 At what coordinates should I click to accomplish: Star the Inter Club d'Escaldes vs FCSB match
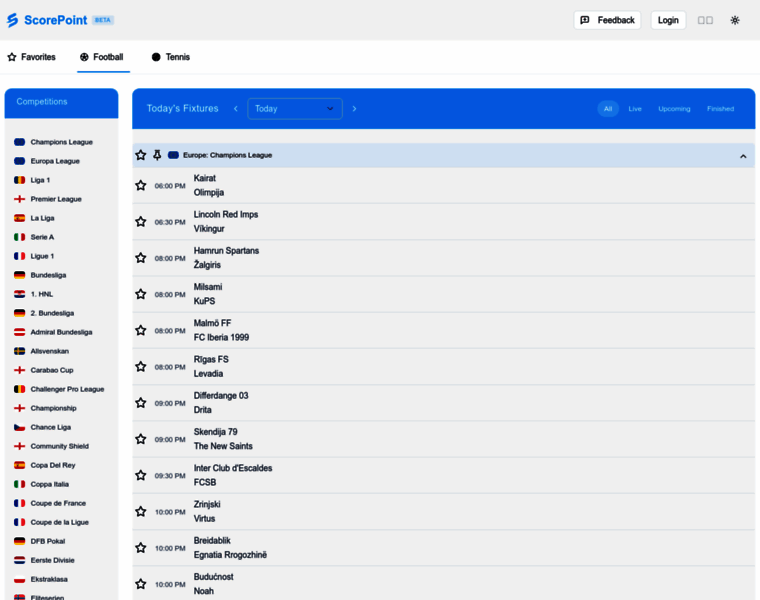(141, 475)
